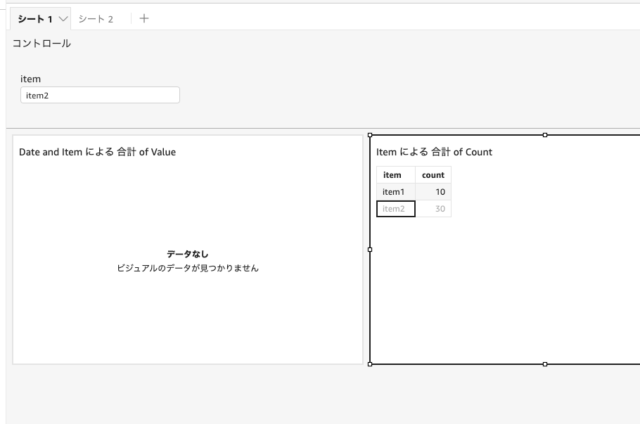This screenshot has height=424, width=640.
Task: Click the left middle resize handle of Count visual
Action: [370, 249]
